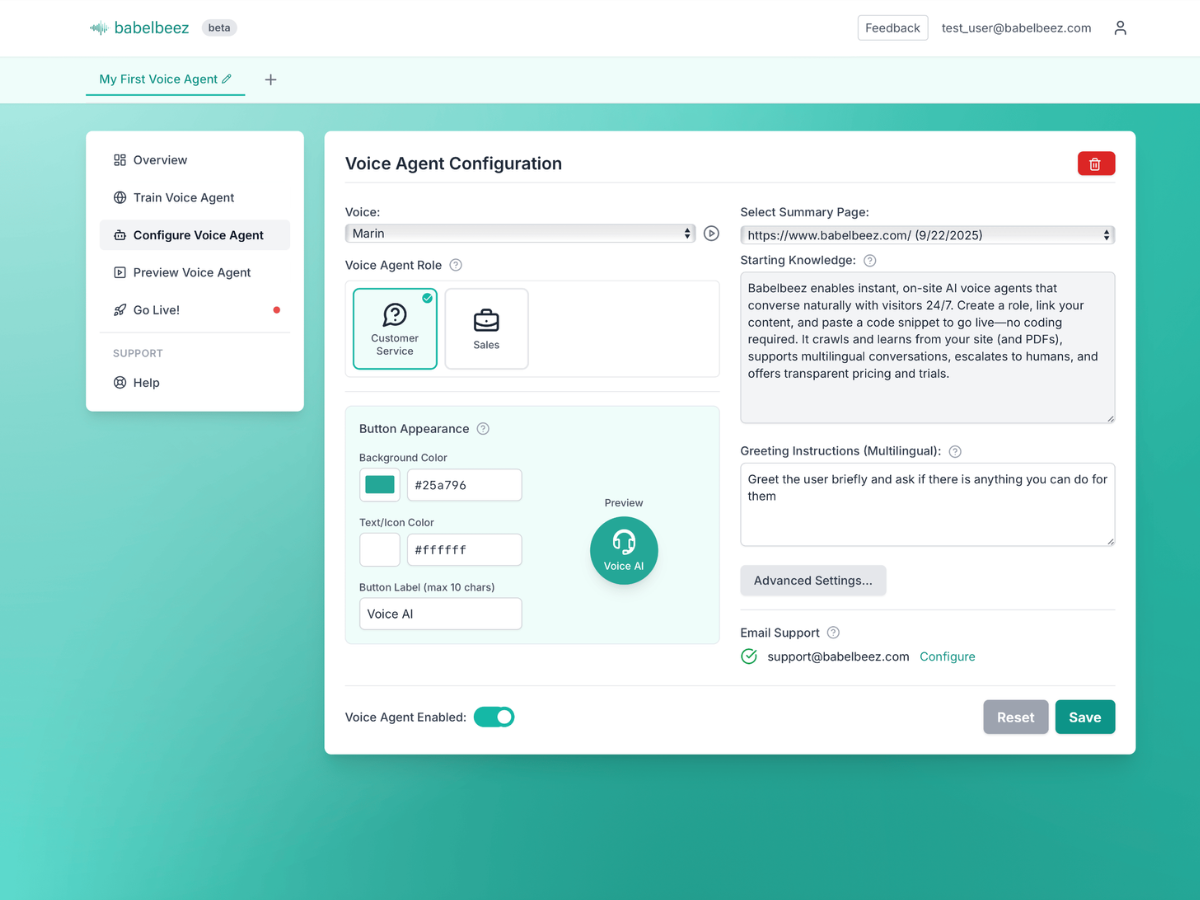Click the plus to add a new agent tab
Image resolution: width=1200 pixels, height=900 pixels.
(270, 79)
